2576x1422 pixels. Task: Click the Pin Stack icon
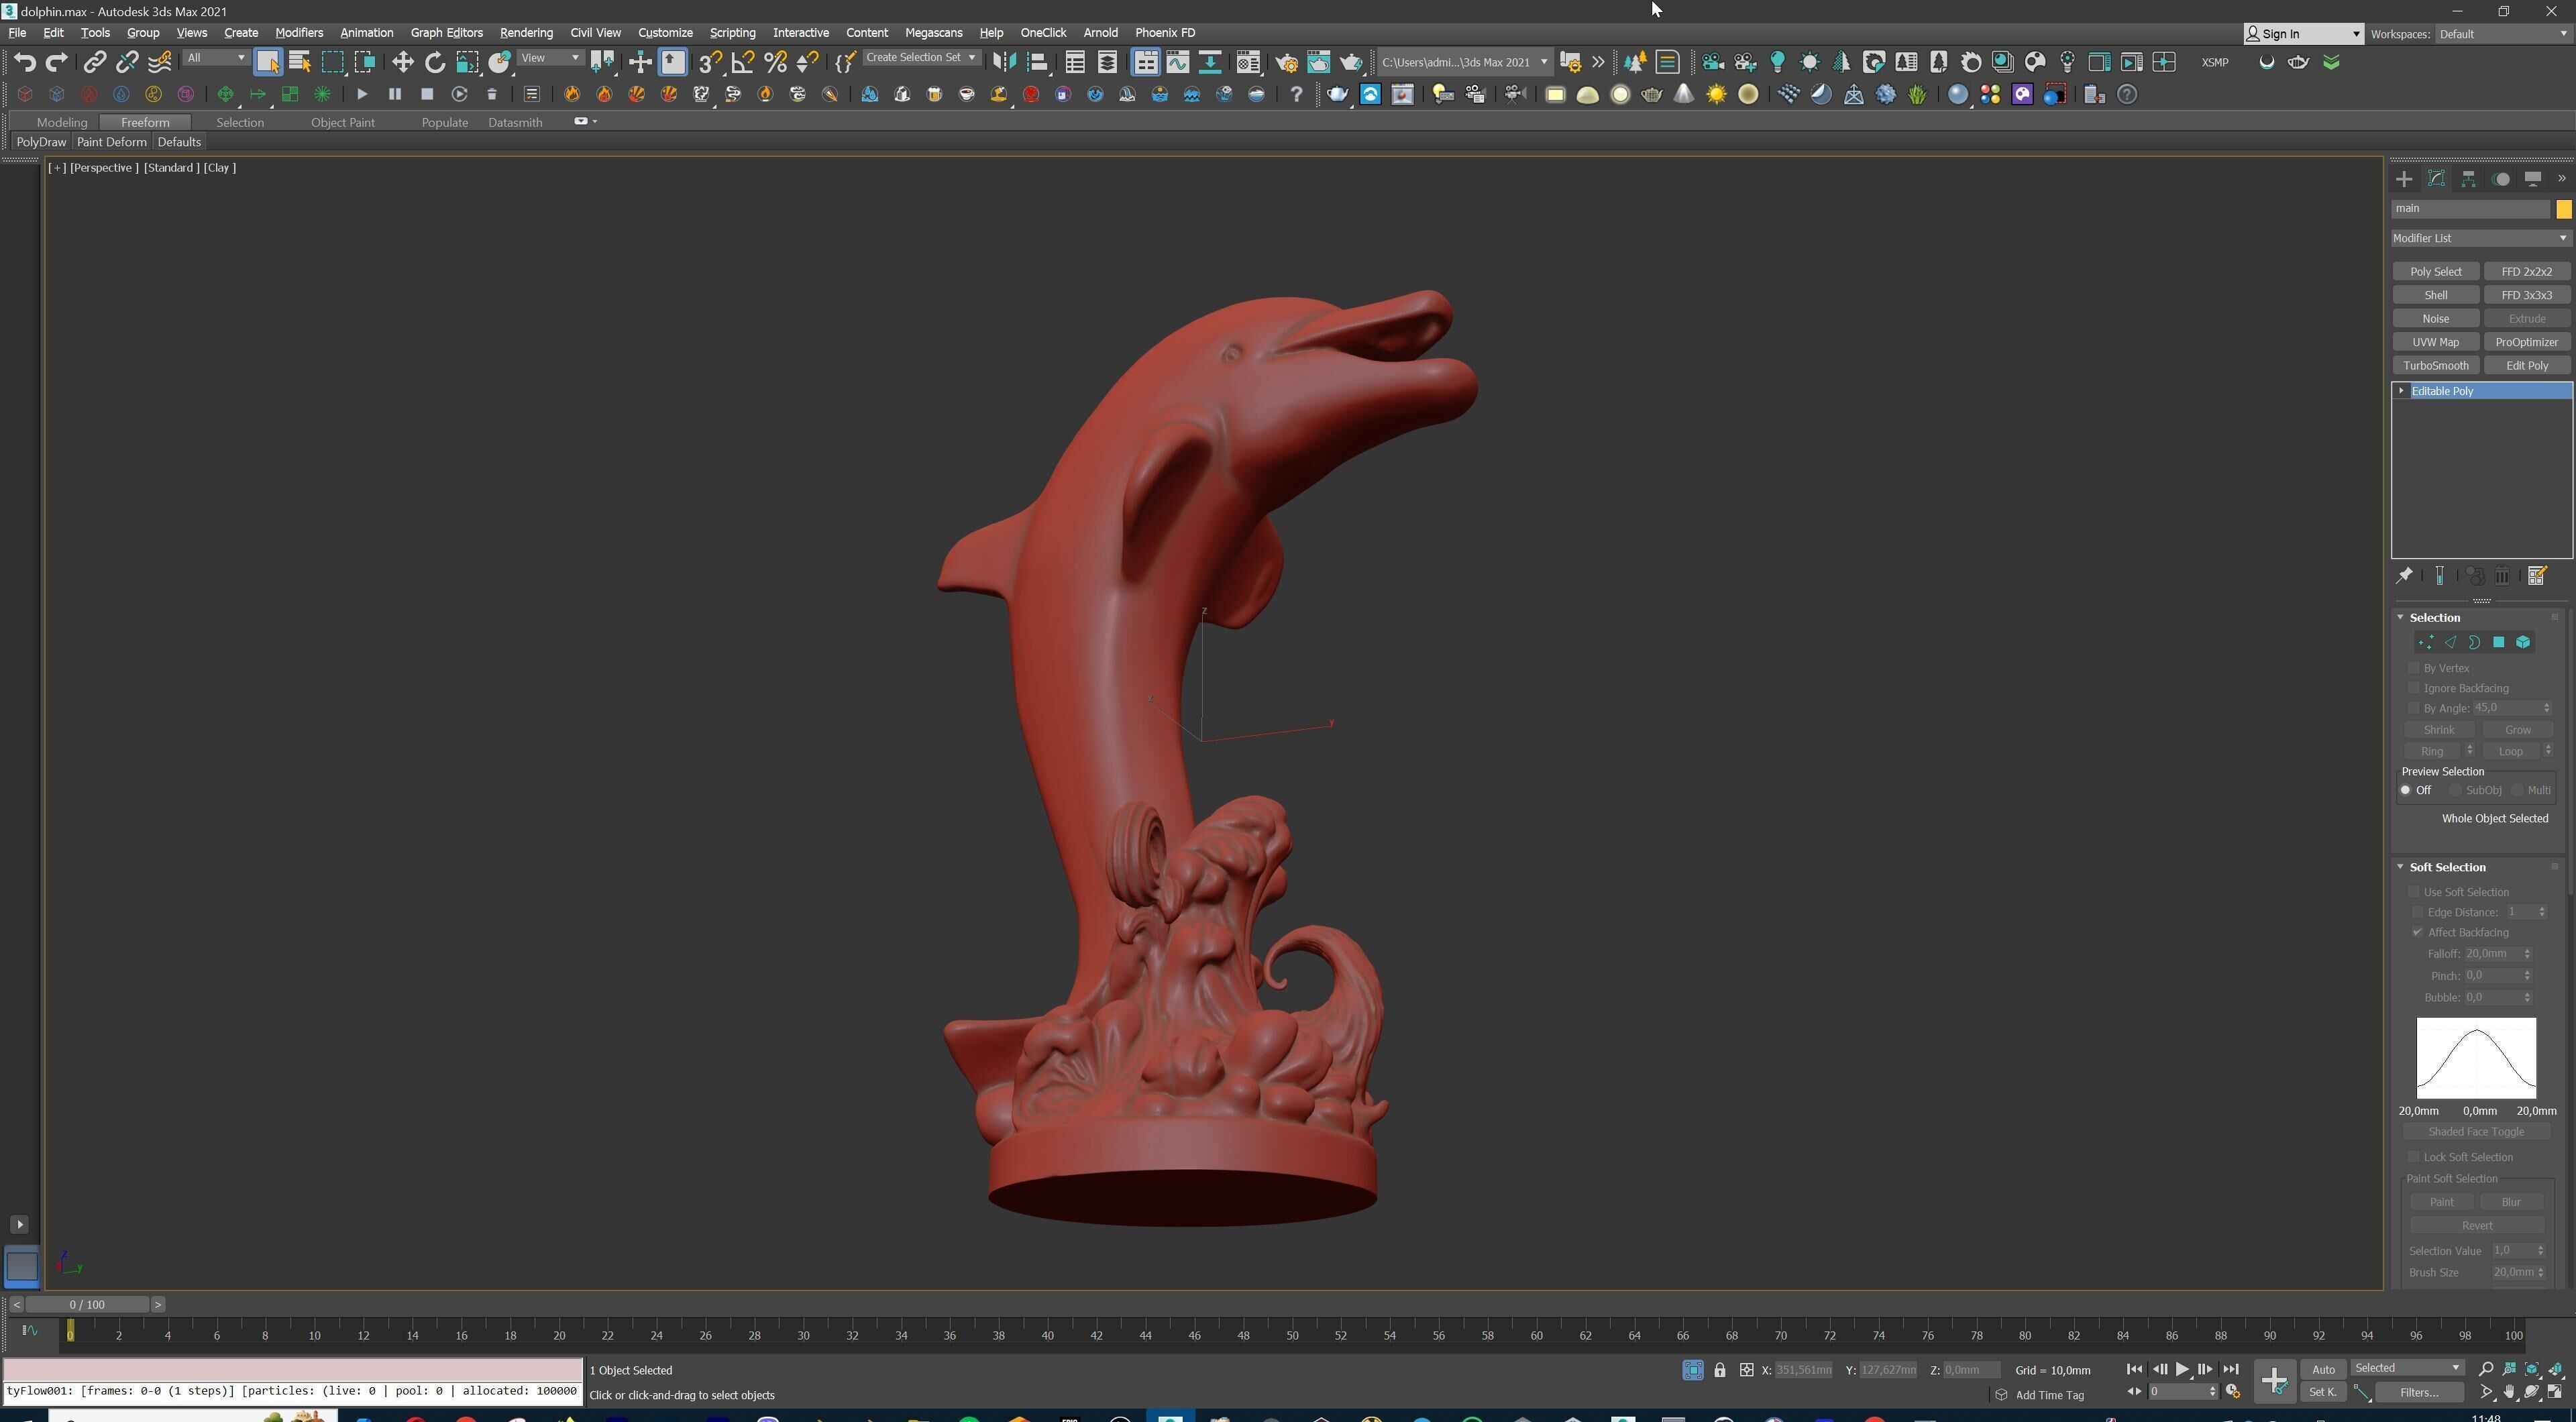point(2404,575)
